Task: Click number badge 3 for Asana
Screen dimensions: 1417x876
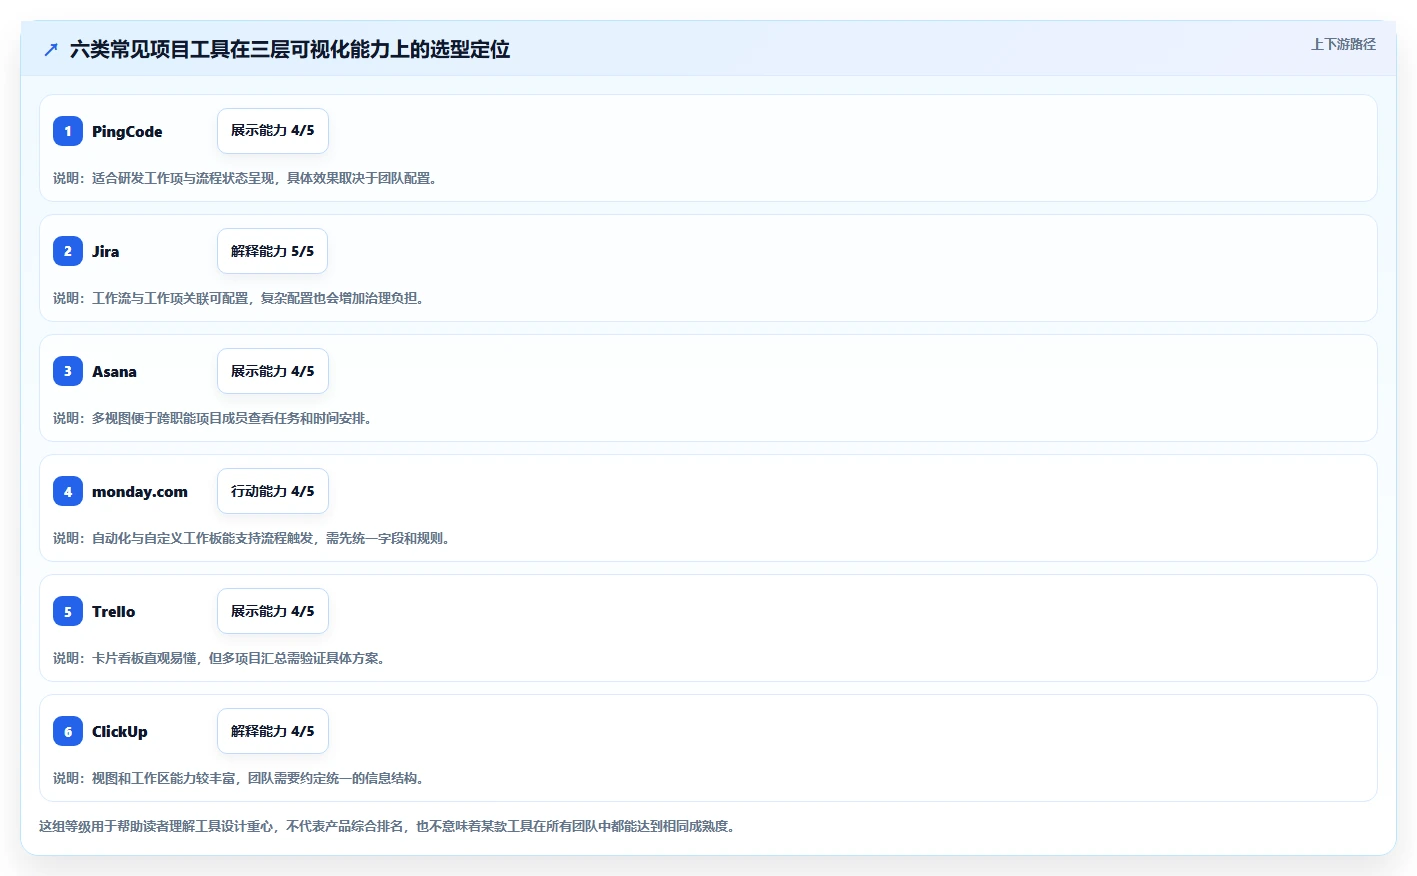Action: [68, 371]
